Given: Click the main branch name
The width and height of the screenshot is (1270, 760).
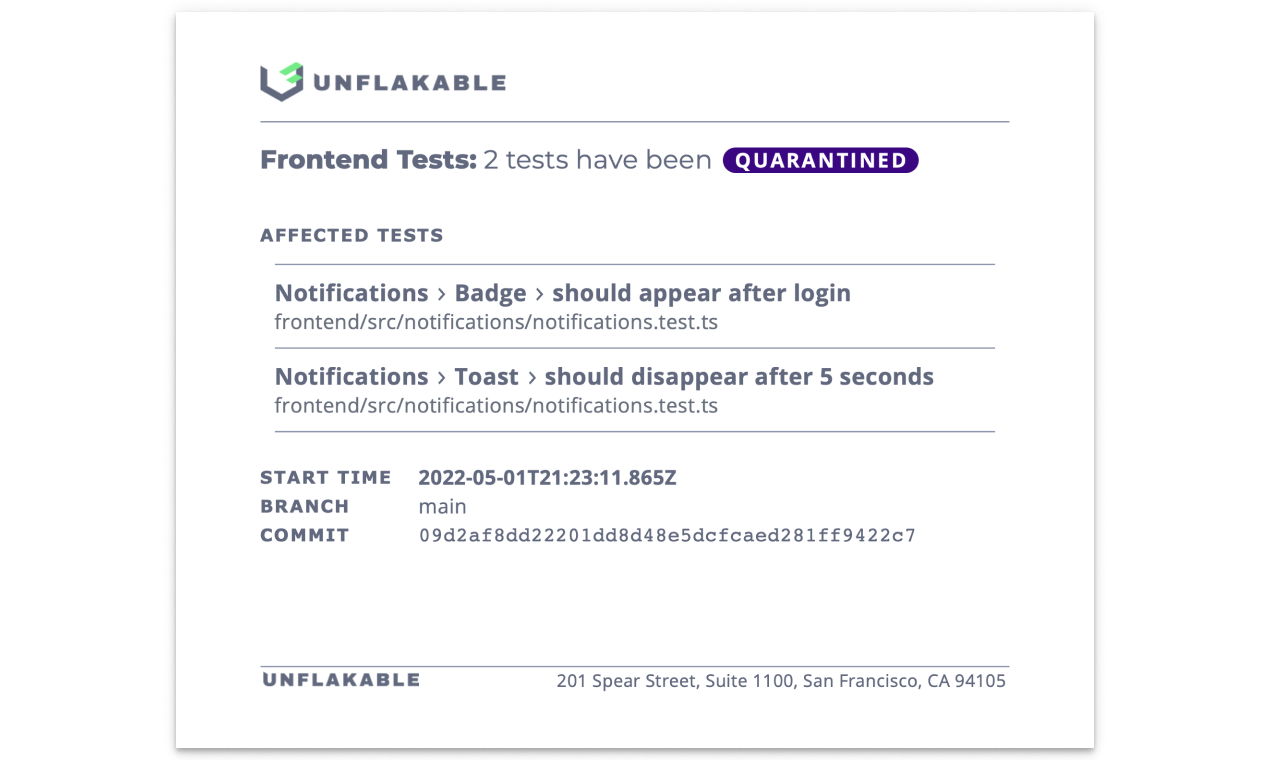Looking at the screenshot, I should tap(442, 507).
